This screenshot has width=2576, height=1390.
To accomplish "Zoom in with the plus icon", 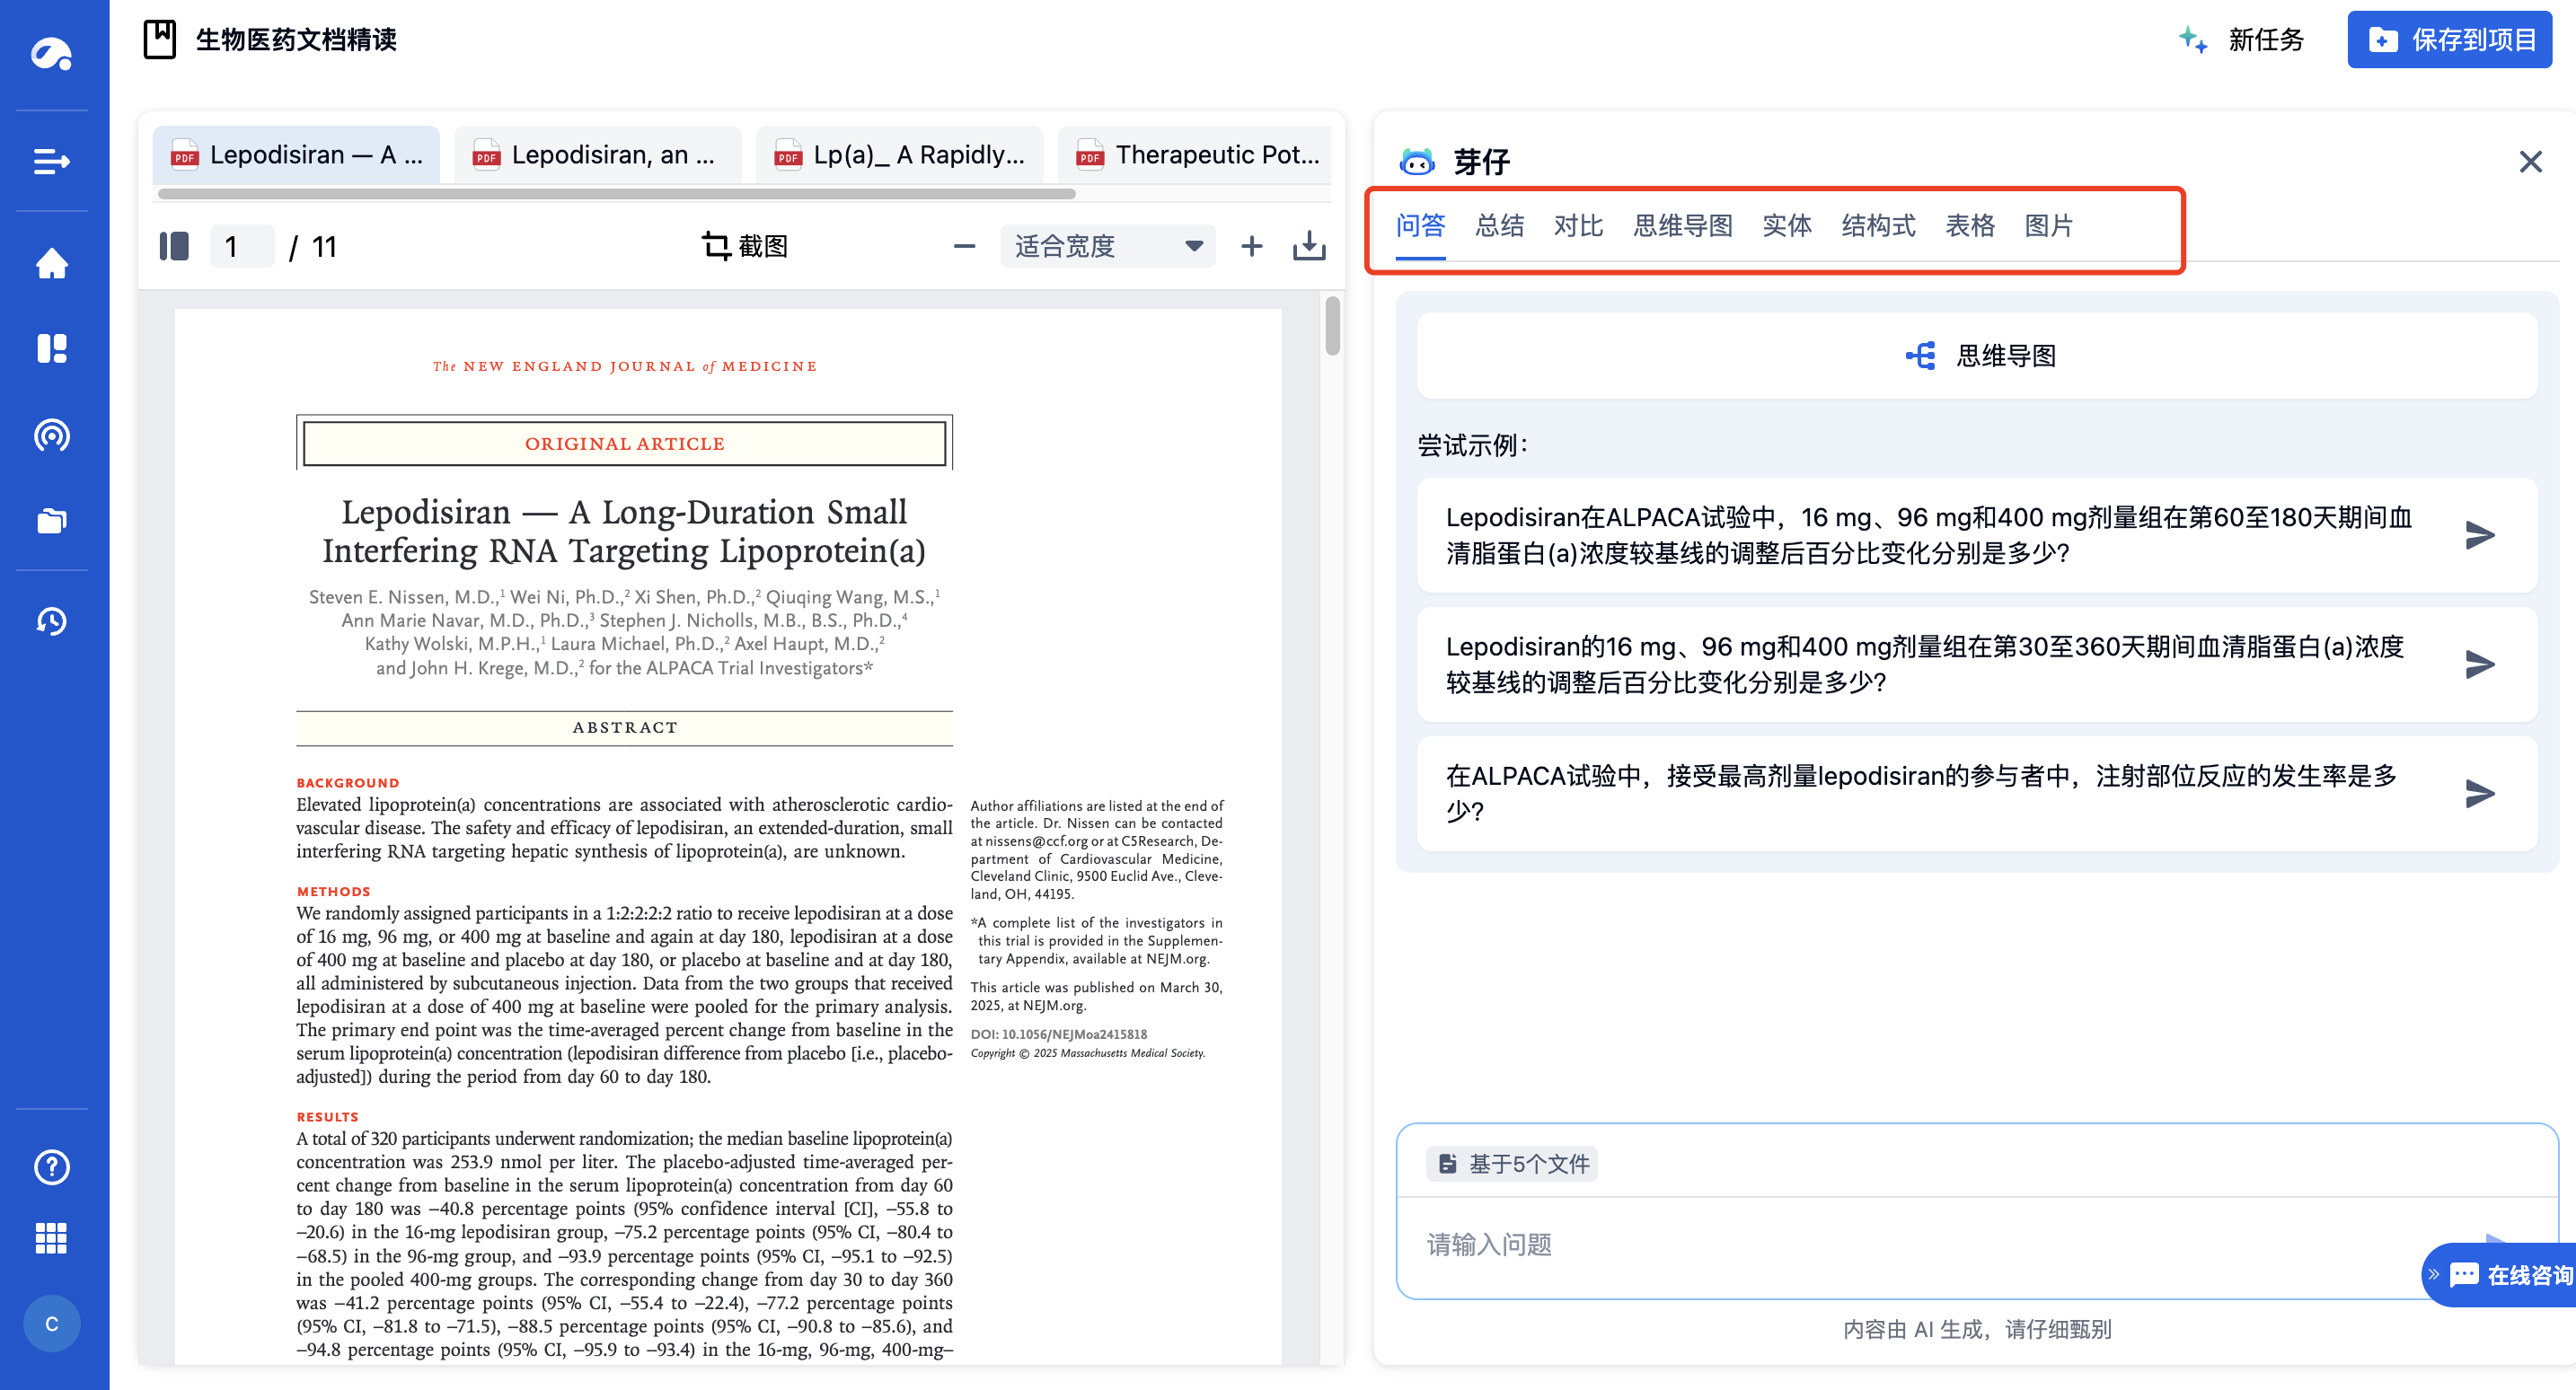I will pos(1251,246).
